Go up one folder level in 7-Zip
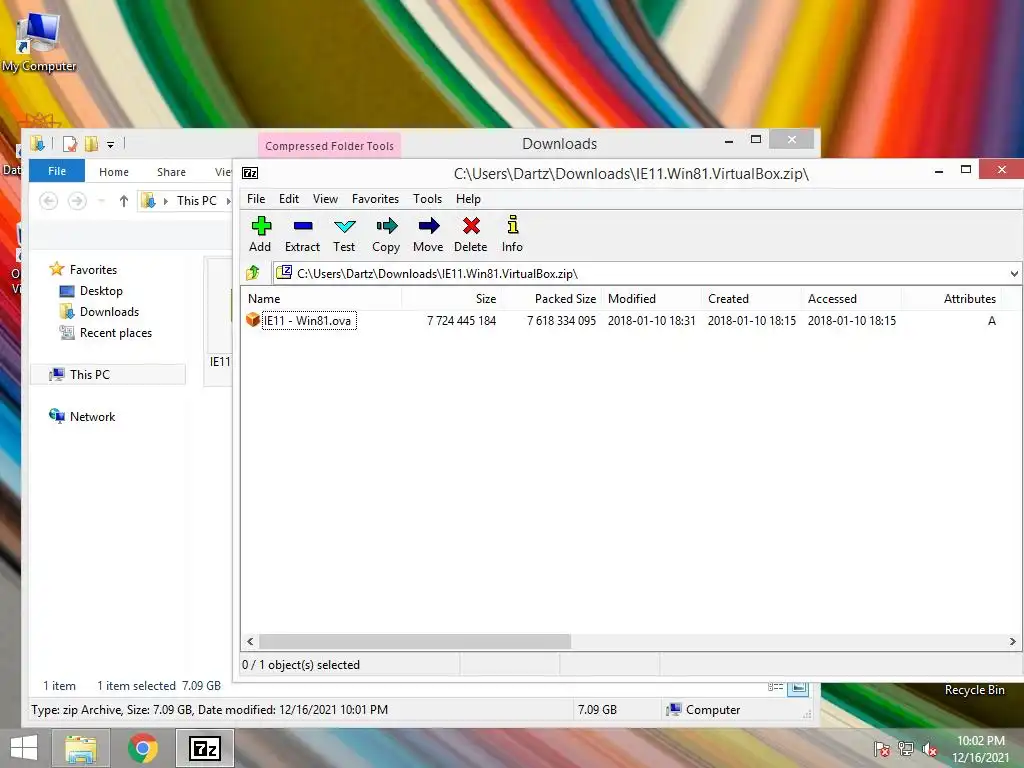Viewport: 1024px width, 768px height. pos(253,273)
